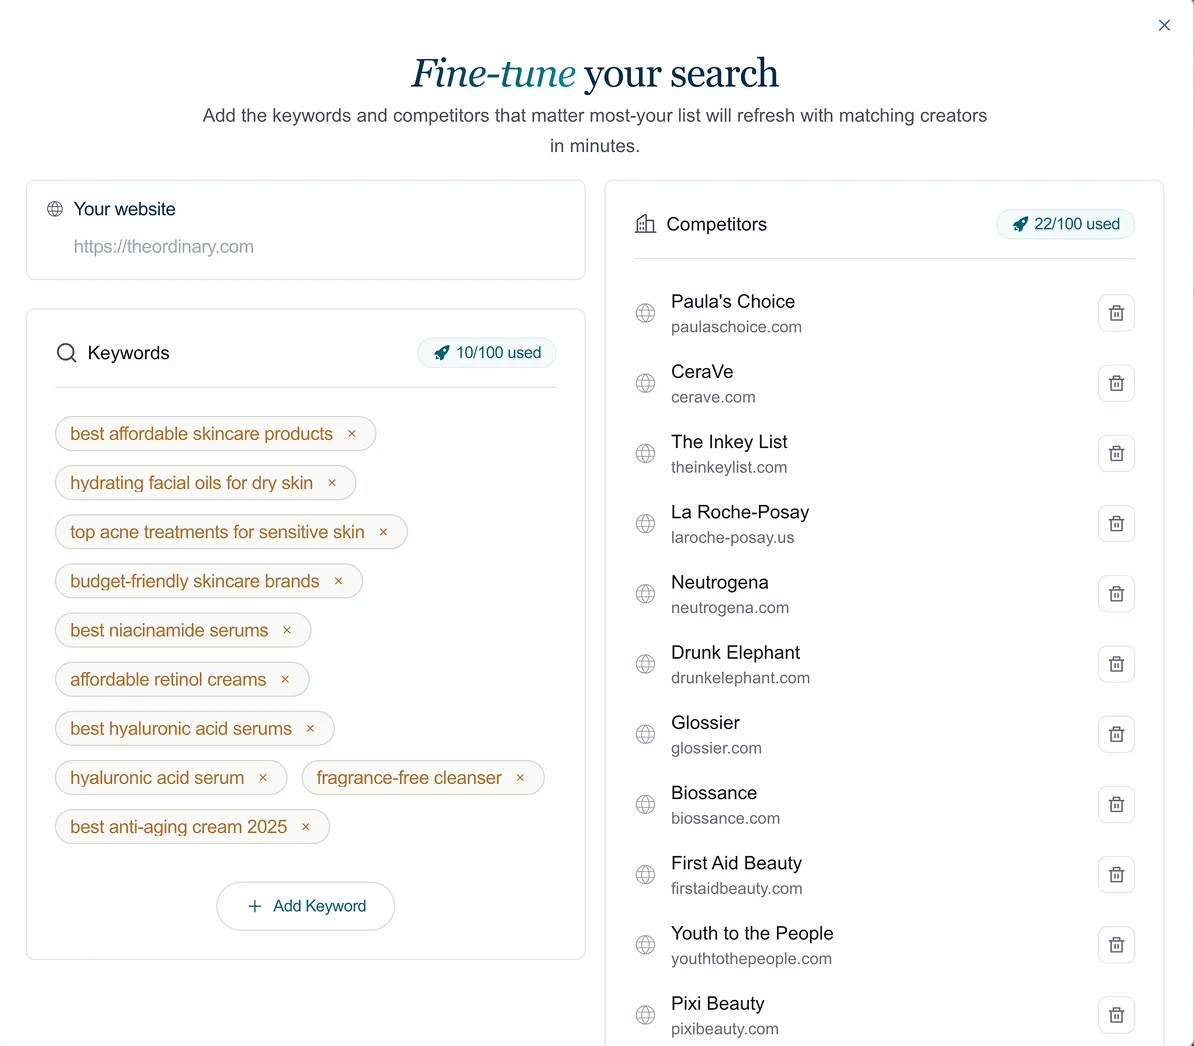Viewport: 1194px width, 1046px height.
Task: Select paulaschoice.com domain text
Action: (x=736, y=327)
